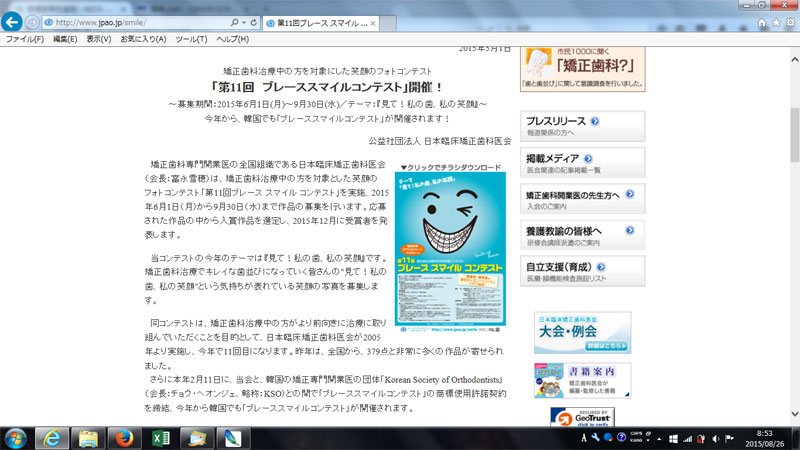Open the 編集(E) menu
Viewport: 800px width, 450px height.
click(65, 39)
